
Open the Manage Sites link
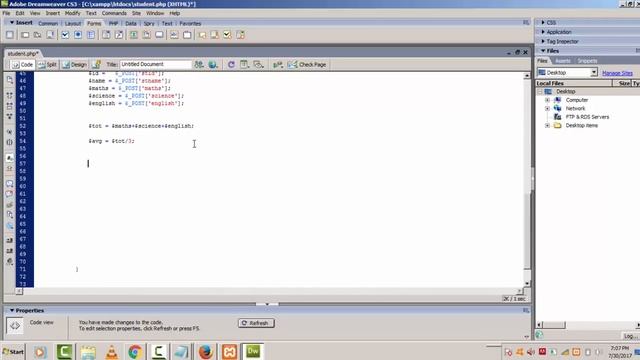[x=617, y=73]
